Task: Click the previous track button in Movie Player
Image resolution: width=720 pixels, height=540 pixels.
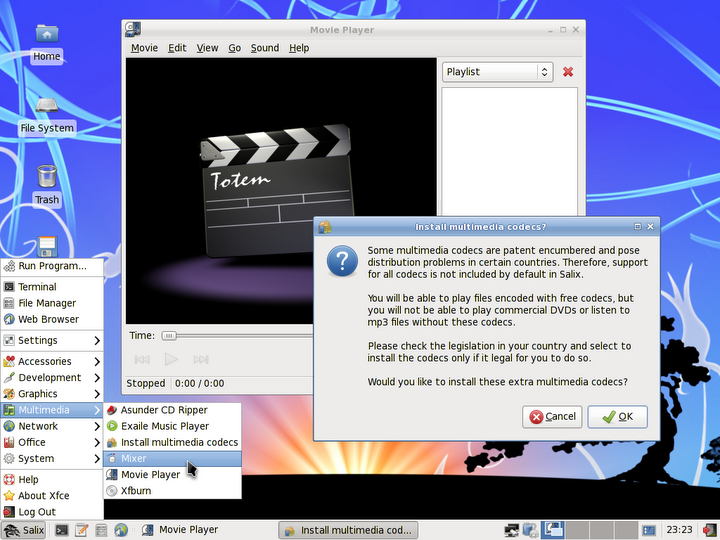Action: [x=142, y=359]
